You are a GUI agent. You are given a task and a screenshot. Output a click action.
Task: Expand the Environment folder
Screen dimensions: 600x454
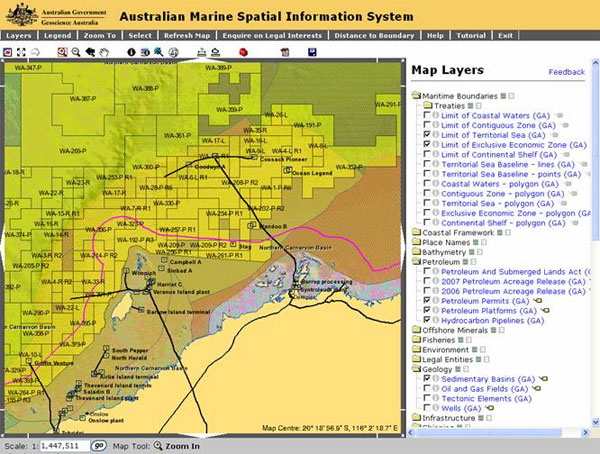tap(416, 349)
